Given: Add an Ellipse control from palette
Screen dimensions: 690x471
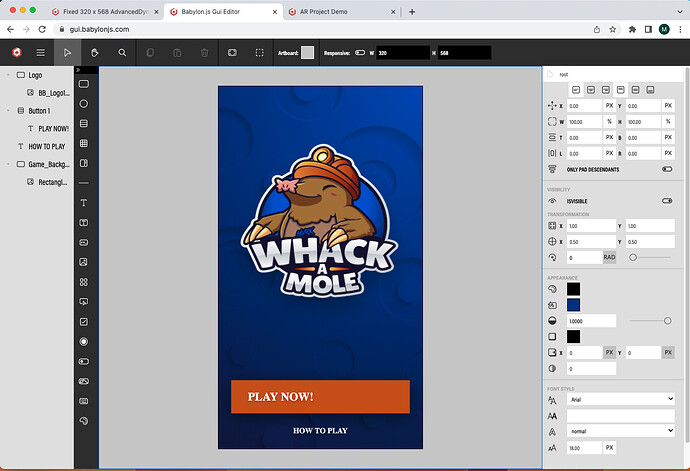Looking at the screenshot, I should pyautogui.click(x=84, y=103).
